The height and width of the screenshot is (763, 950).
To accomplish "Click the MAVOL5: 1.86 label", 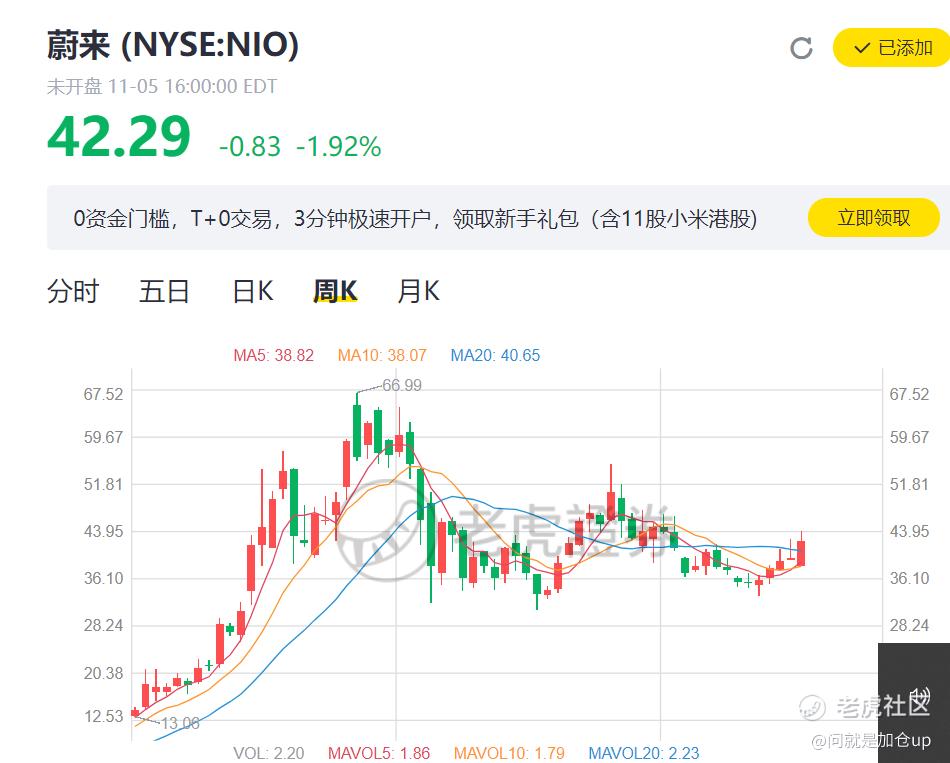I will [379, 753].
